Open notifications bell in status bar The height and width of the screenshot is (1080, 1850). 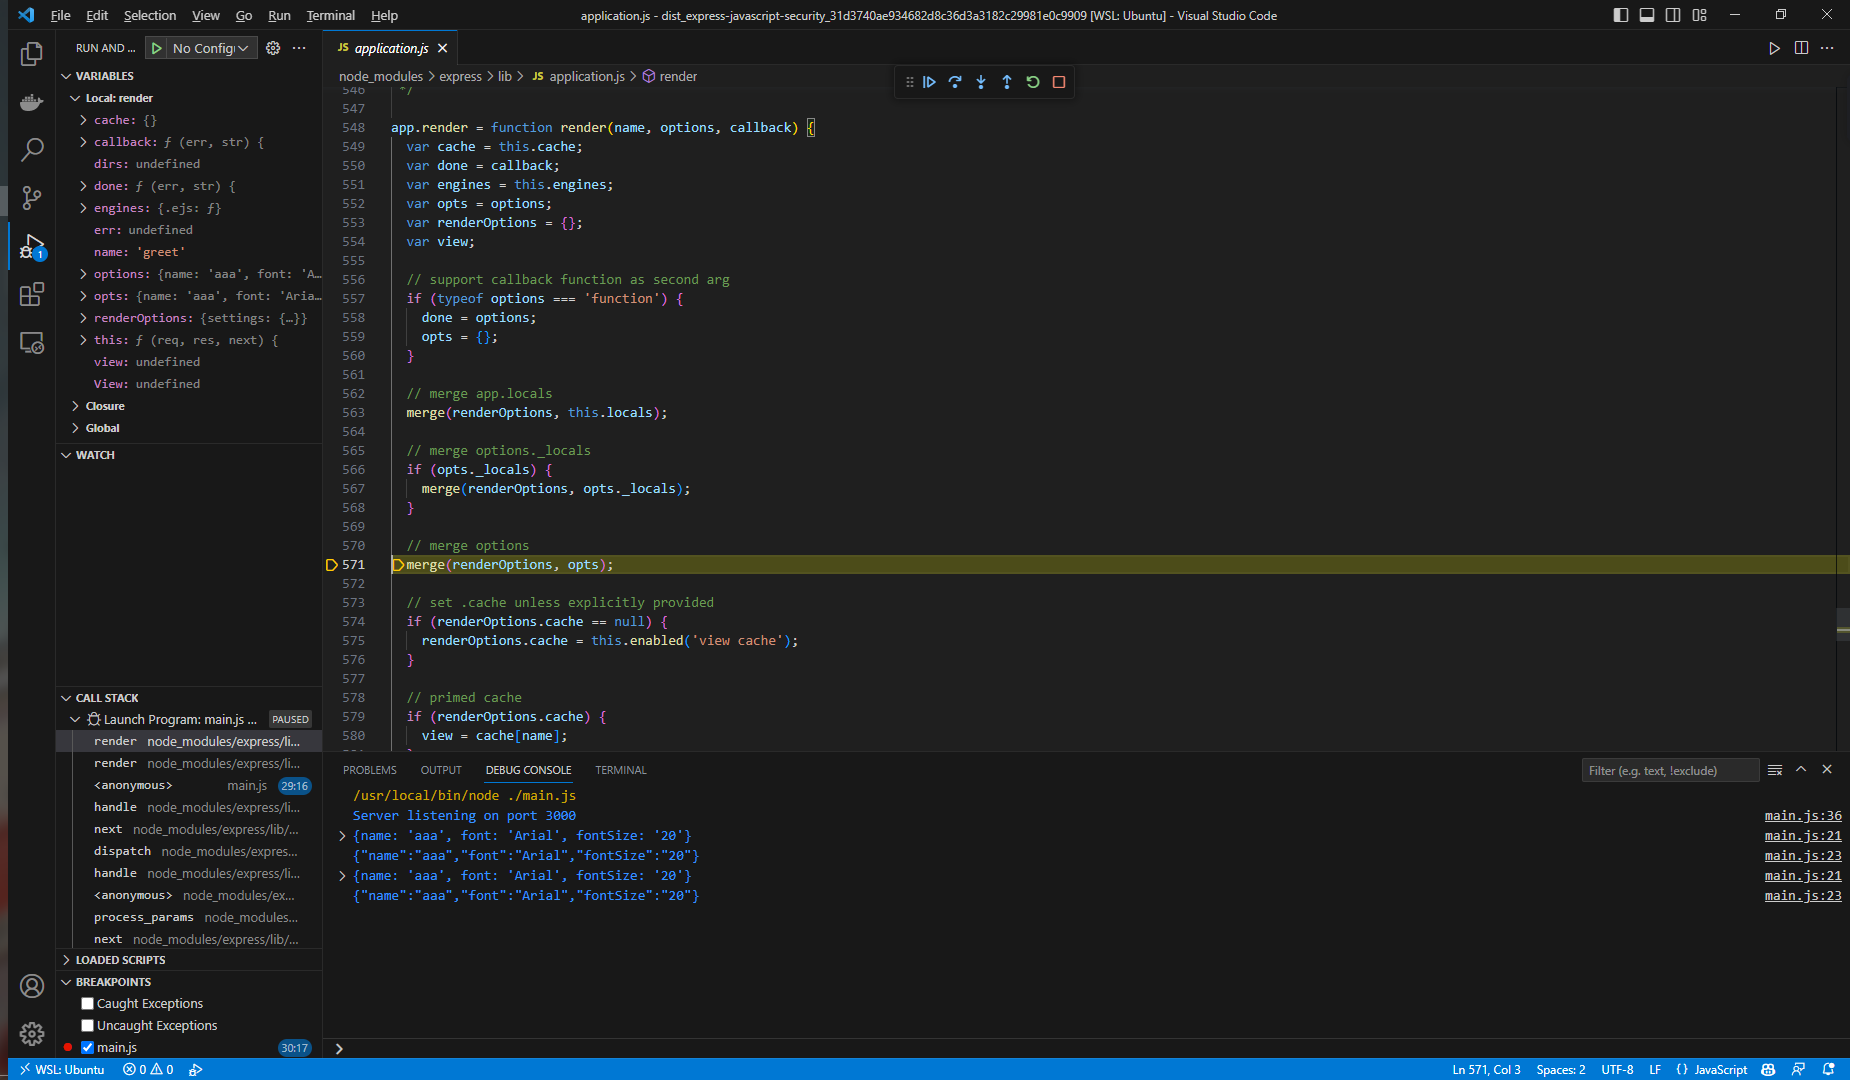coord(1828,1069)
